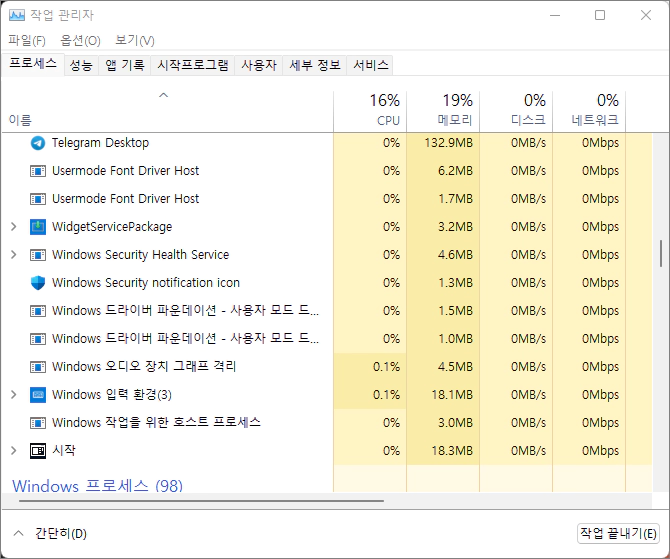Click the Windows 프로세스 (98) group heading

(97, 486)
